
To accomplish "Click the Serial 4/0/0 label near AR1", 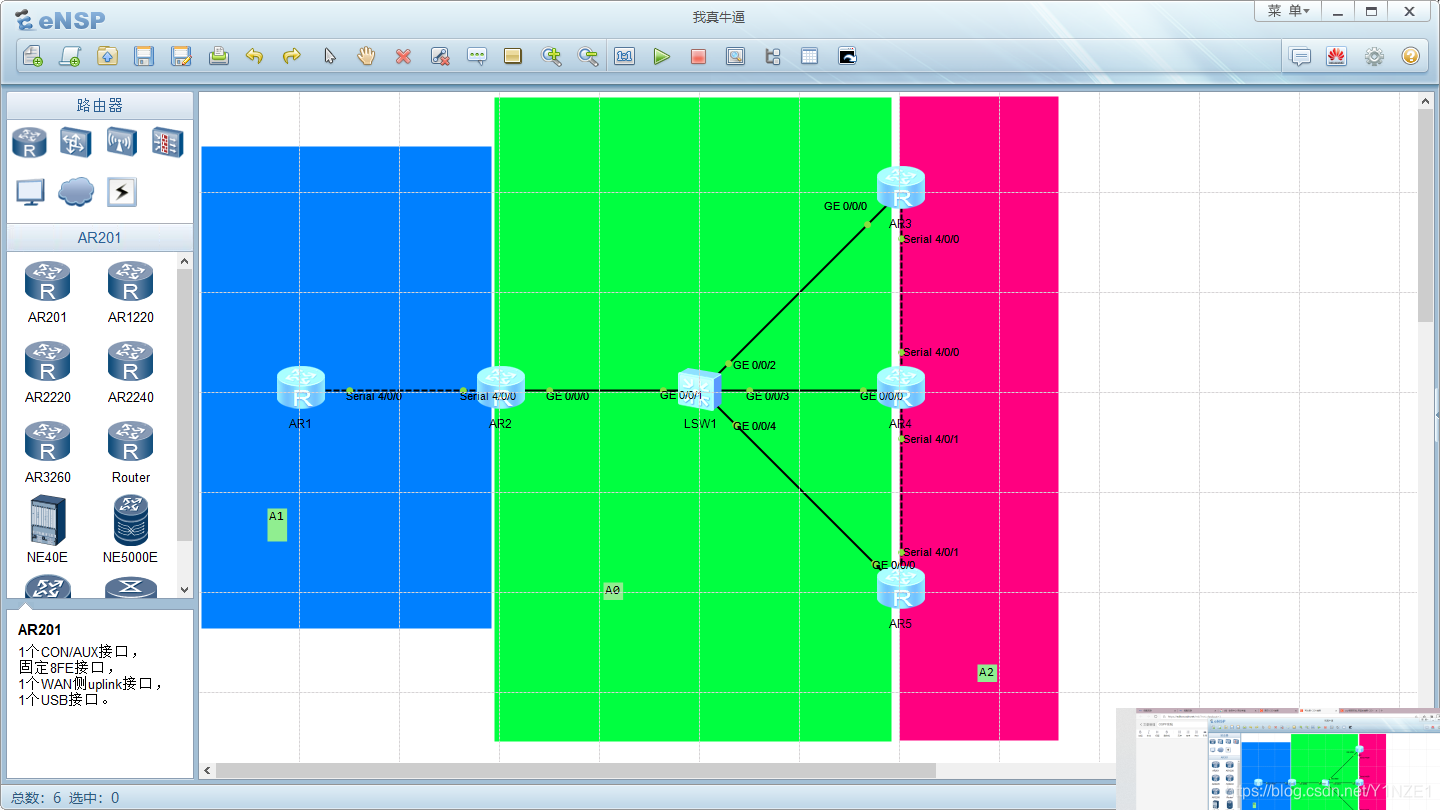I will (x=374, y=397).
